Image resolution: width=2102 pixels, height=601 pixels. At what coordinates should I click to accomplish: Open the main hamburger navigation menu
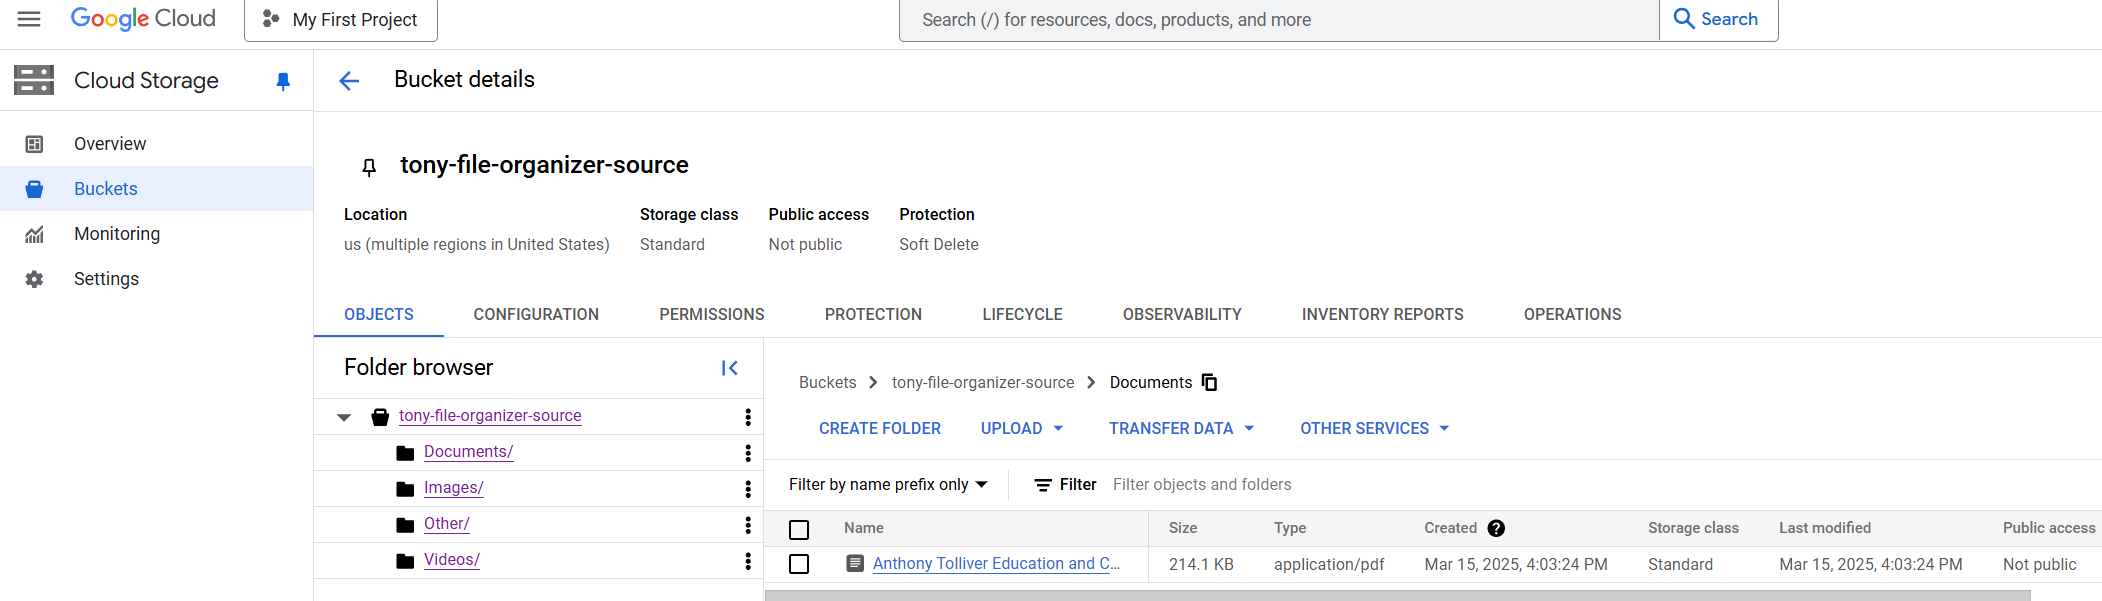29,19
